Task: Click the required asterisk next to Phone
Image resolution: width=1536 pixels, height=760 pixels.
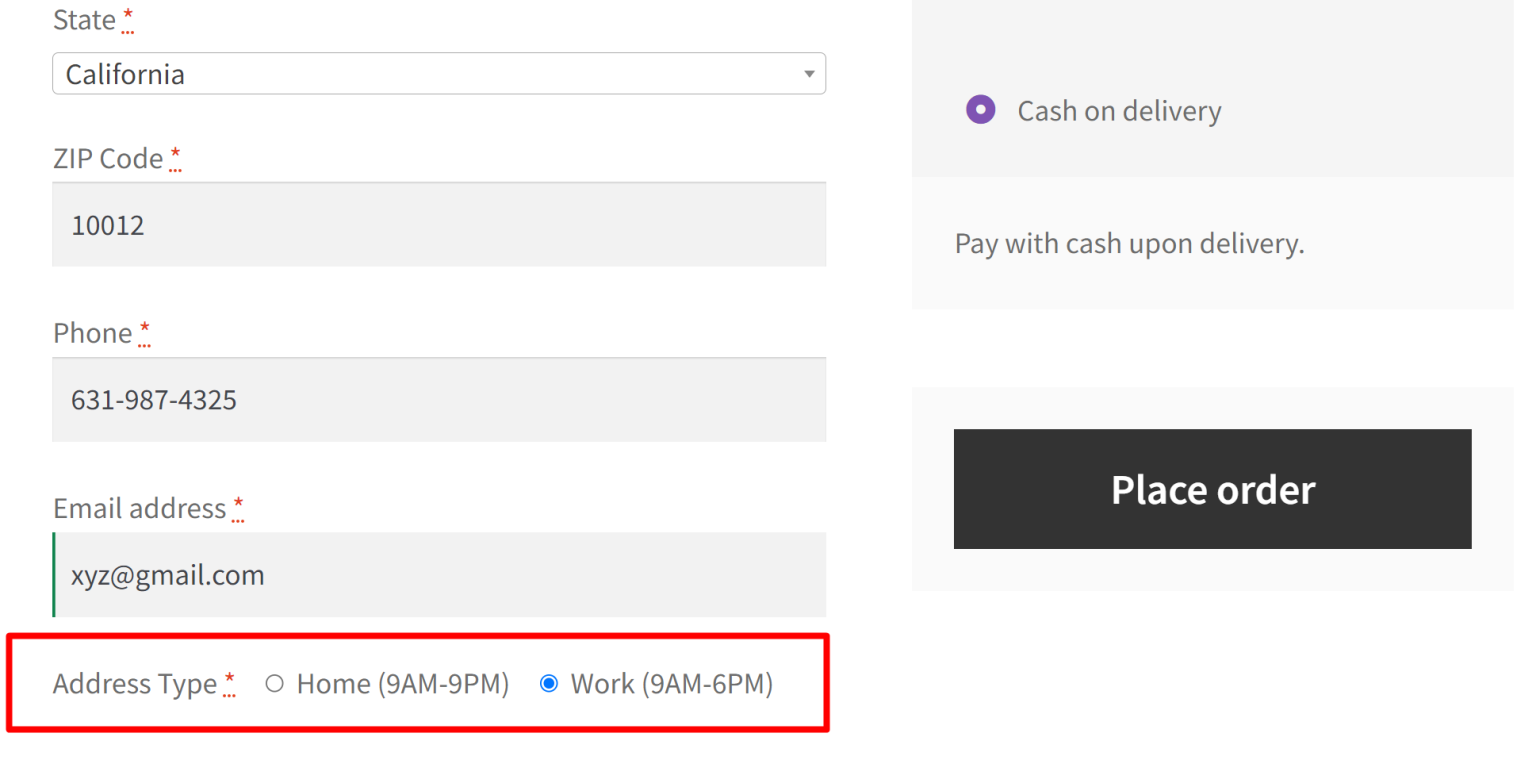Action: [144, 328]
